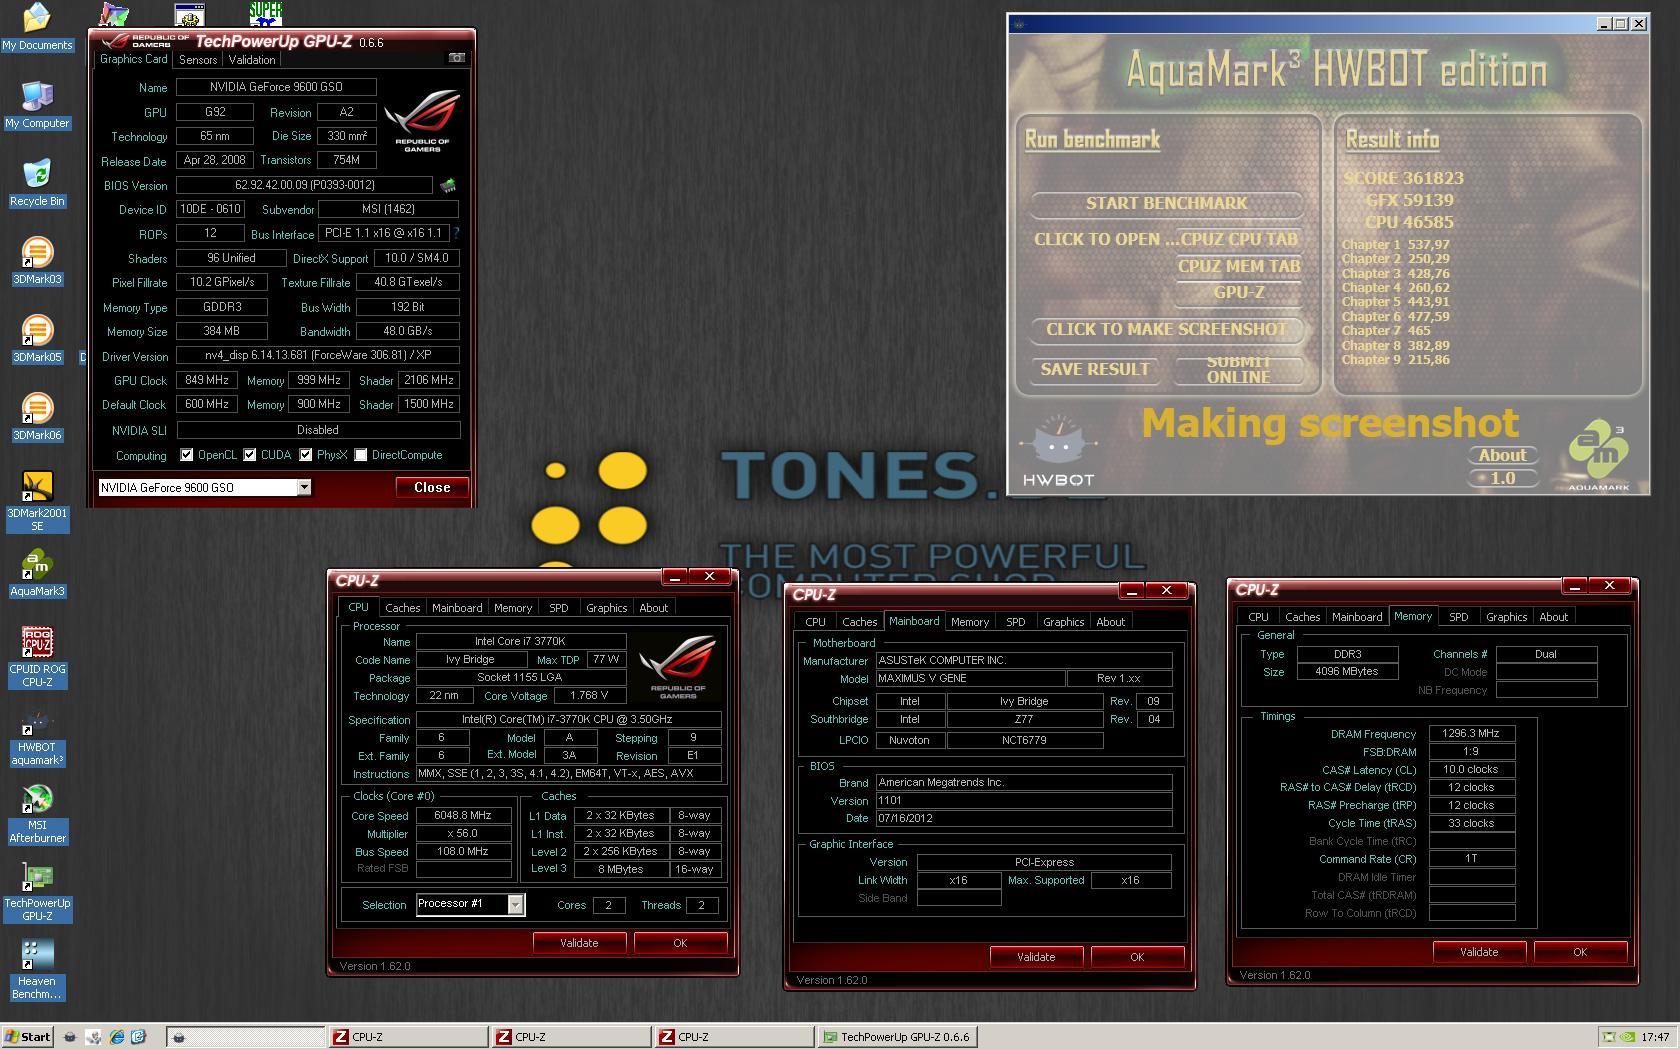Launch the 3DMark03 desktop shortcut

click(37, 261)
